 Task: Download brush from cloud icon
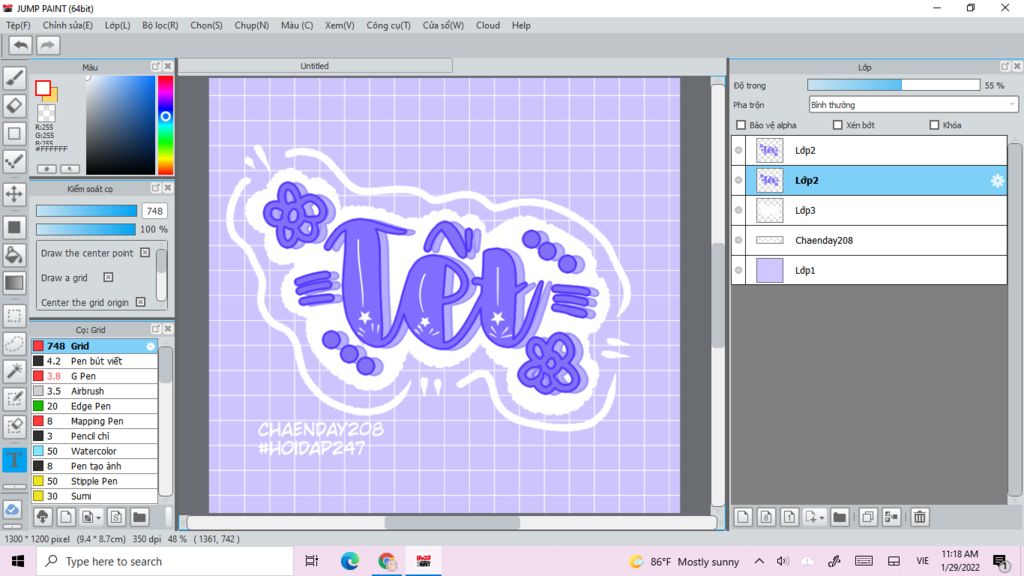pyautogui.click(x=42, y=517)
